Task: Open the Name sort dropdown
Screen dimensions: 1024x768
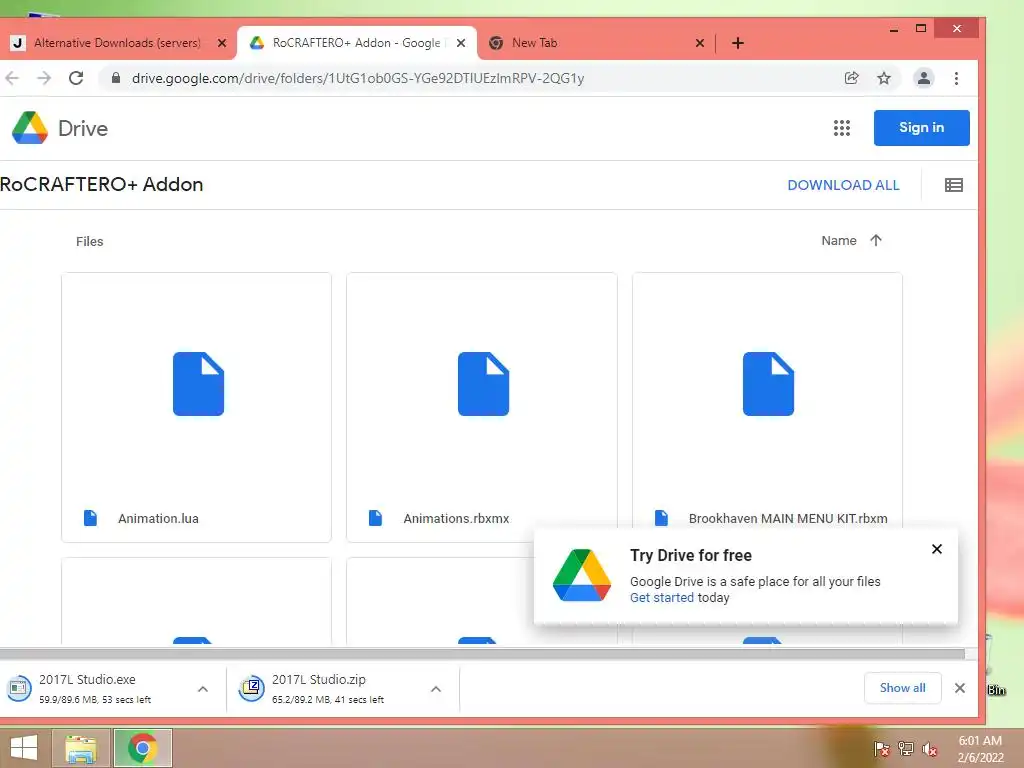Action: coord(839,241)
